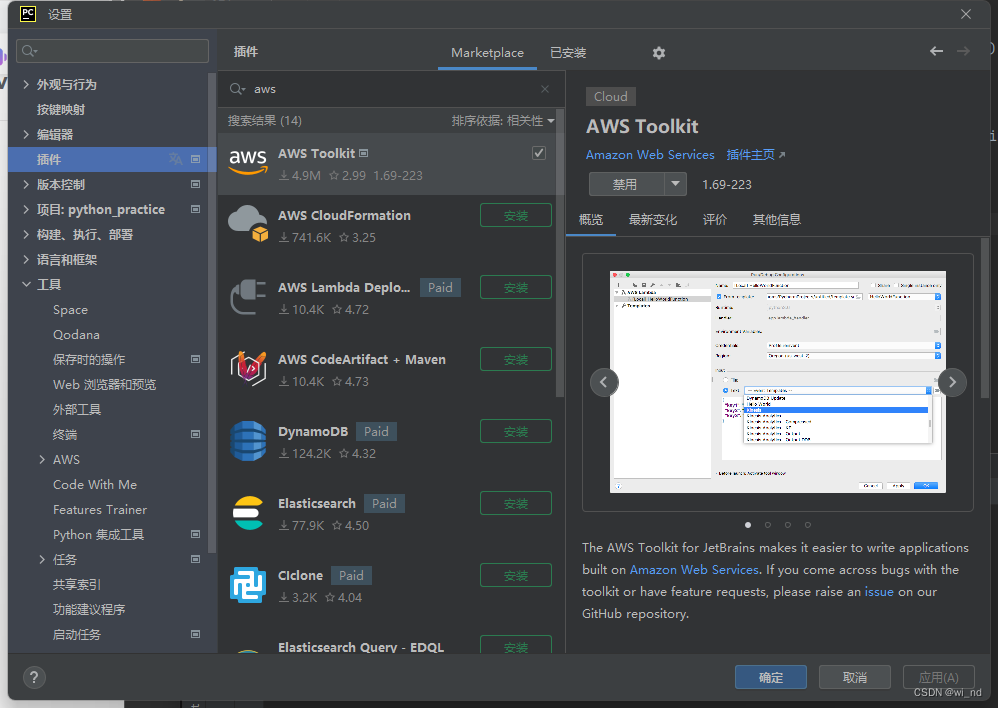Click the settings search input field
The image size is (998, 708).
click(x=113, y=51)
